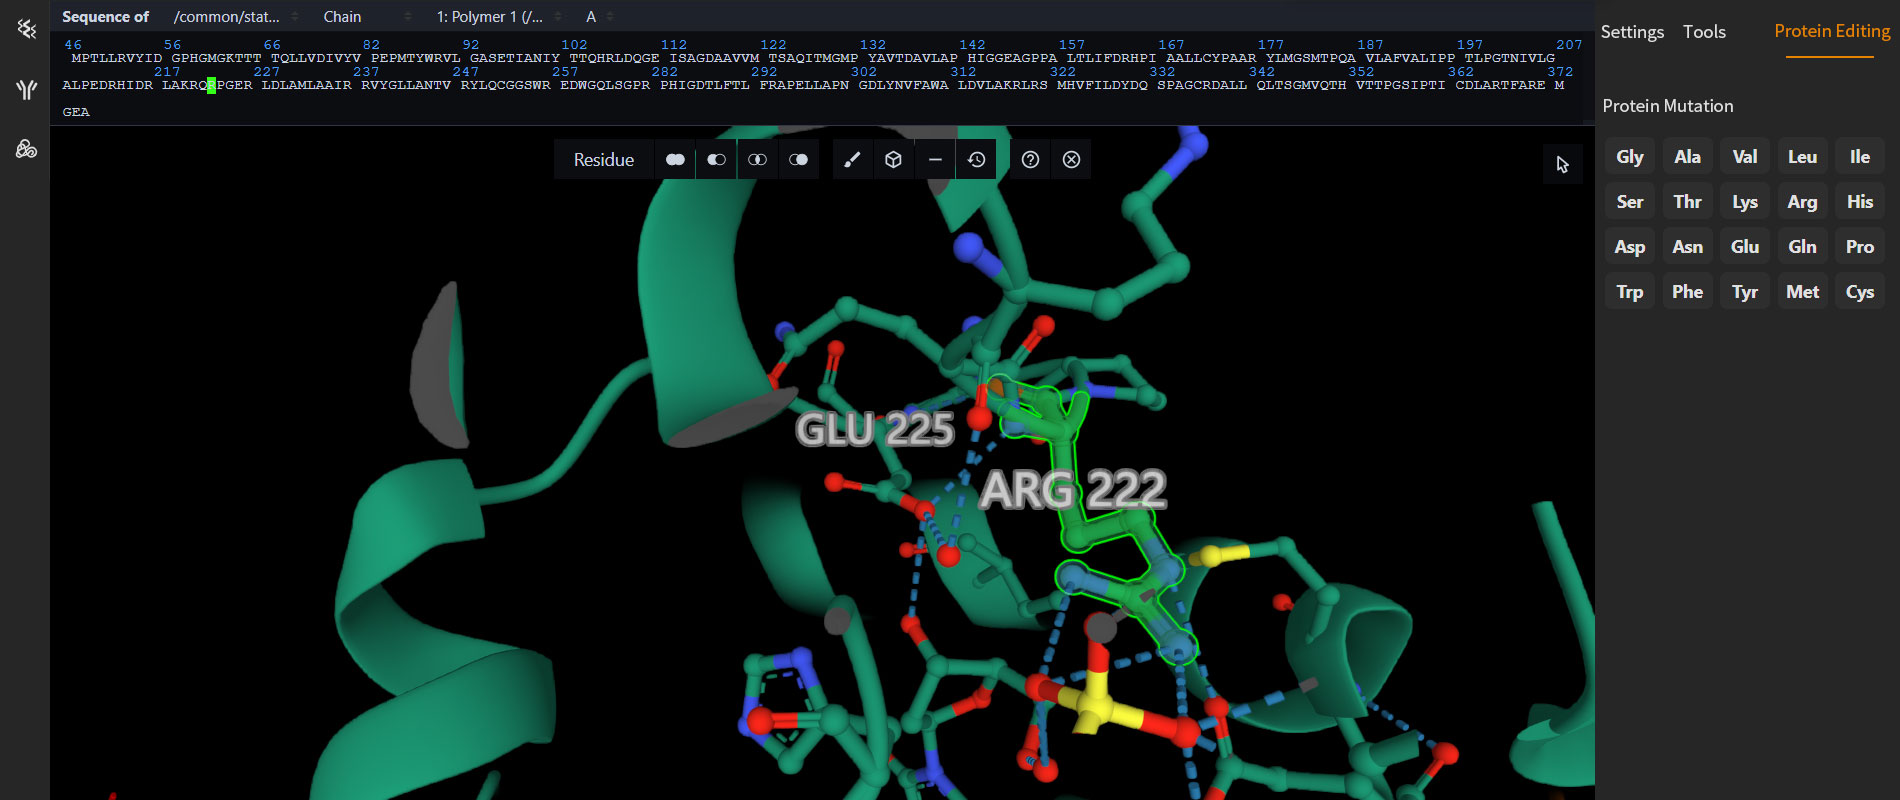Viewport: 1900px width, 800px height.
Task: Click the highlighted green residue in sequence
Action: click(211, 86)
